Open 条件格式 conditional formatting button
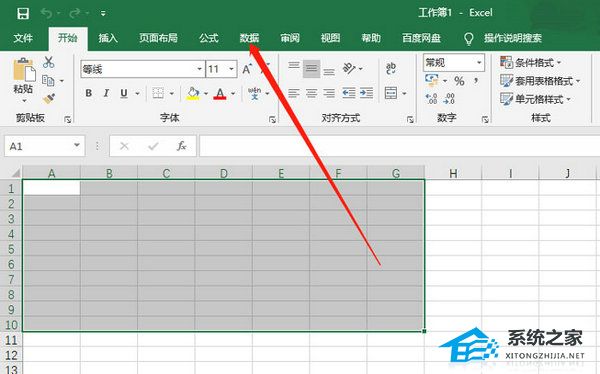600x374 pixels. [531, 62]
